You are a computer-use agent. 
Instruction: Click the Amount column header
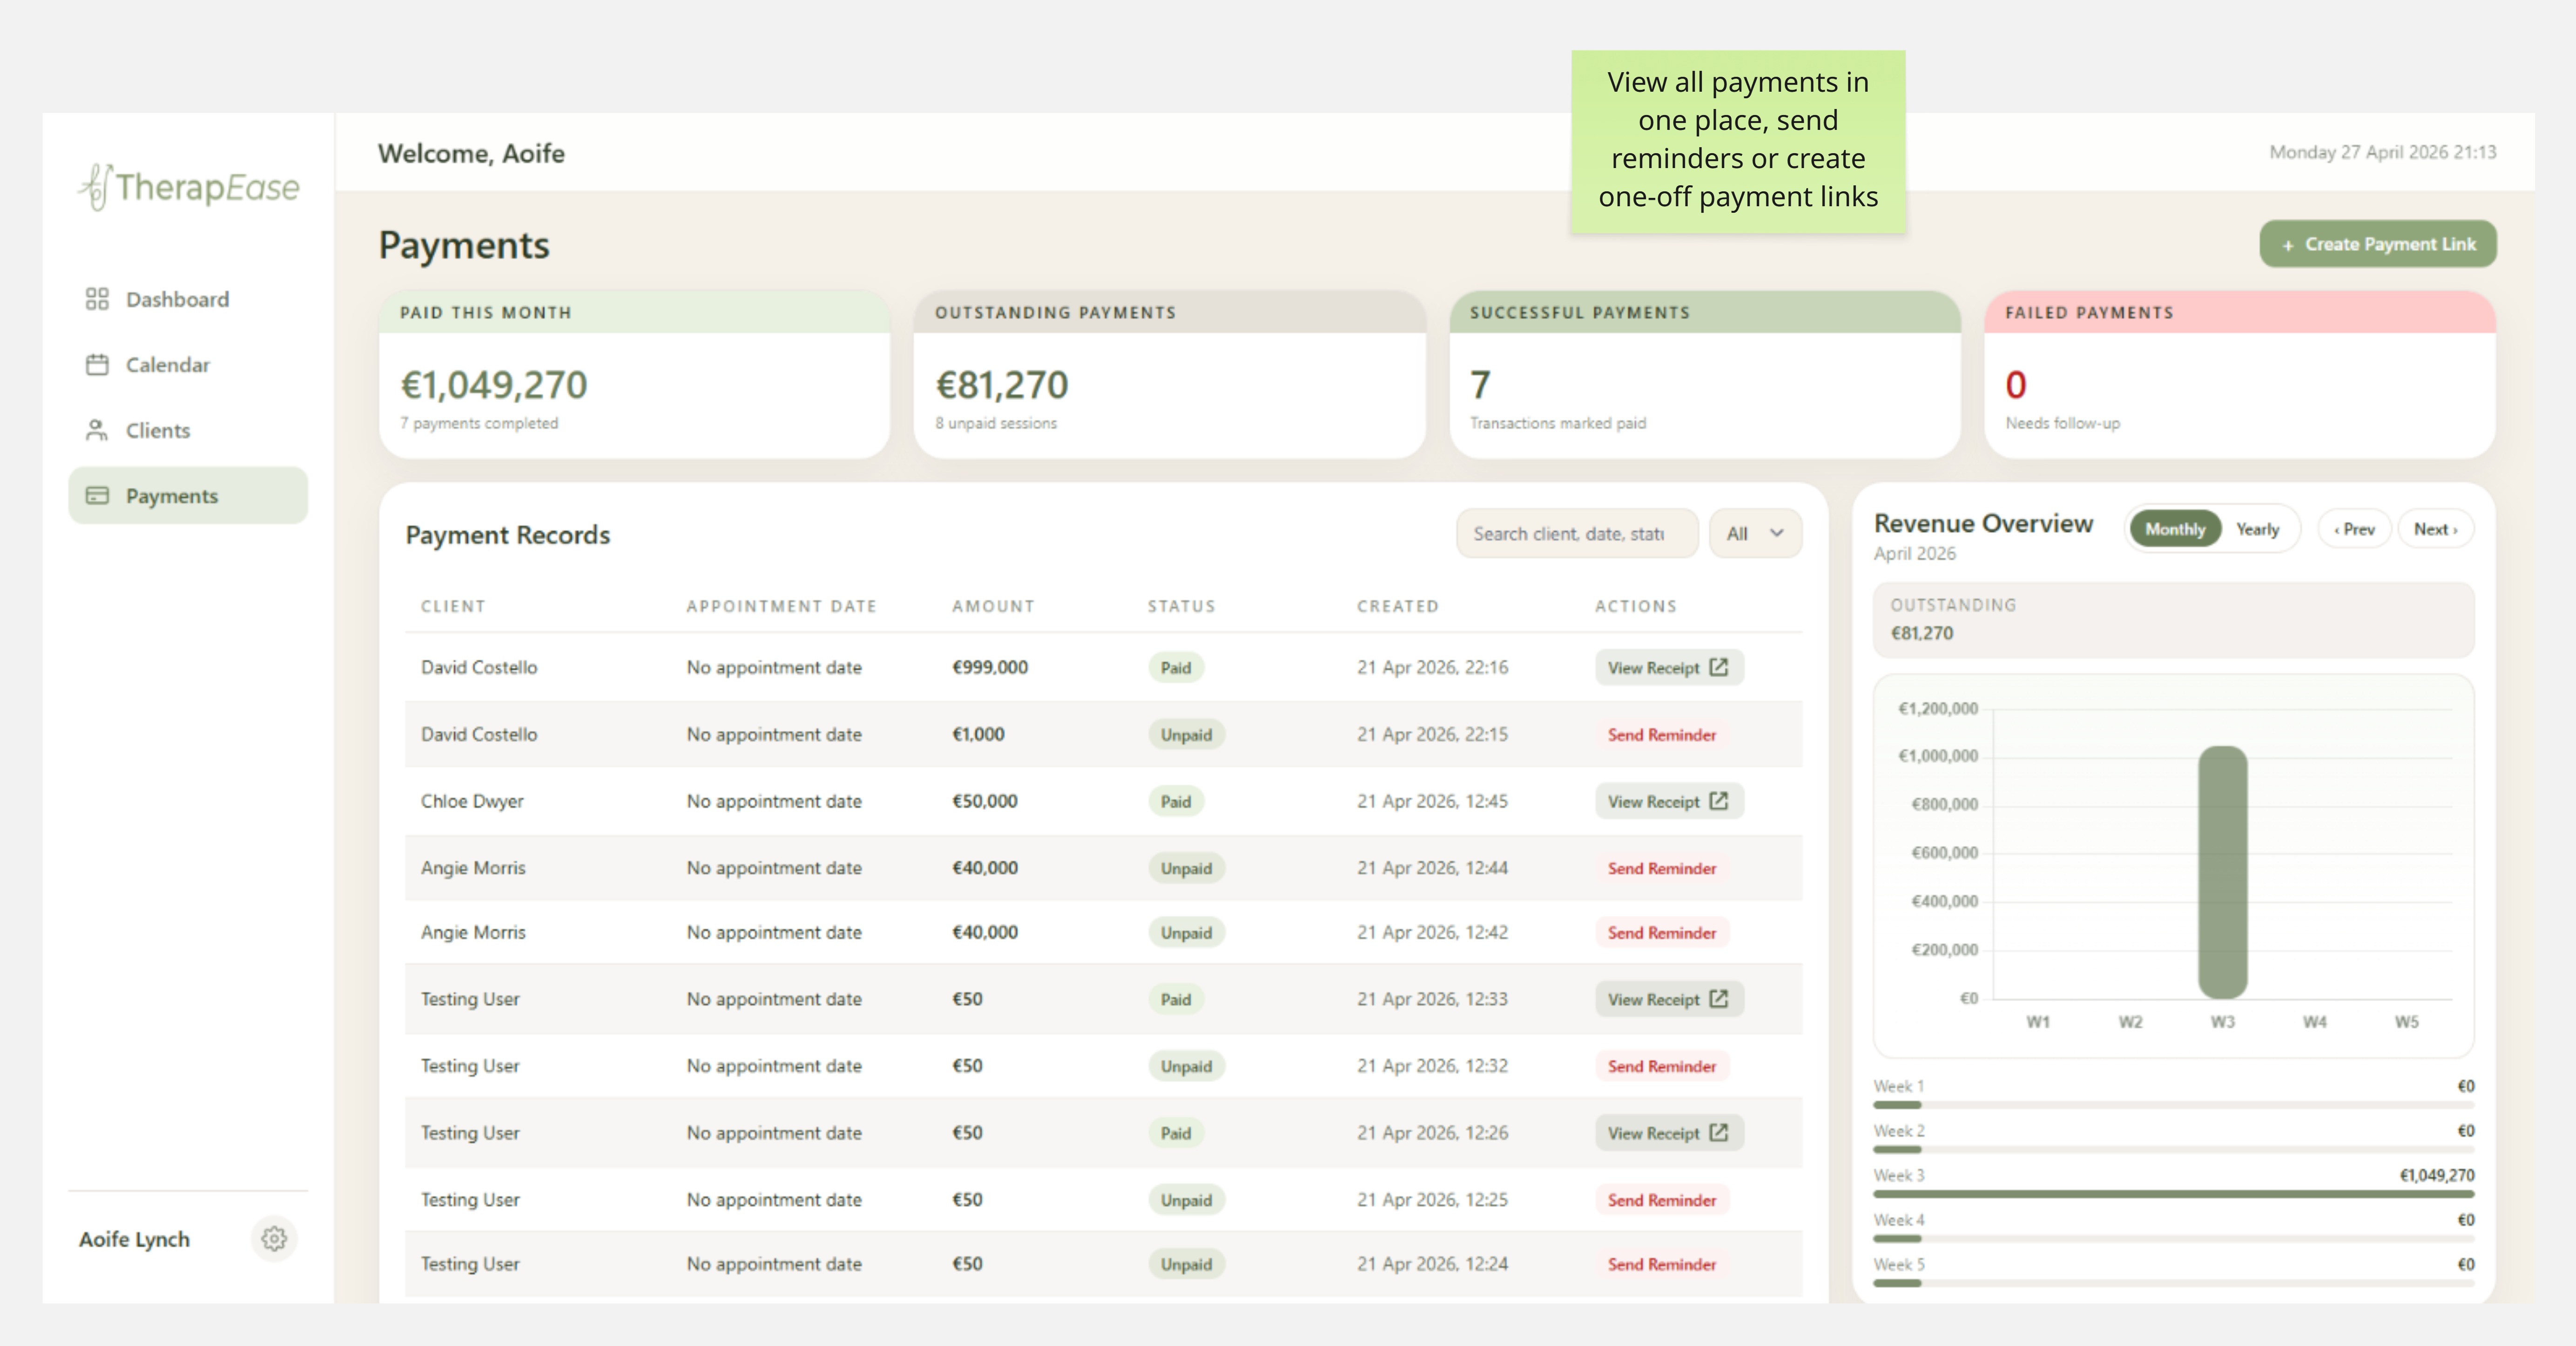[993, 606]
